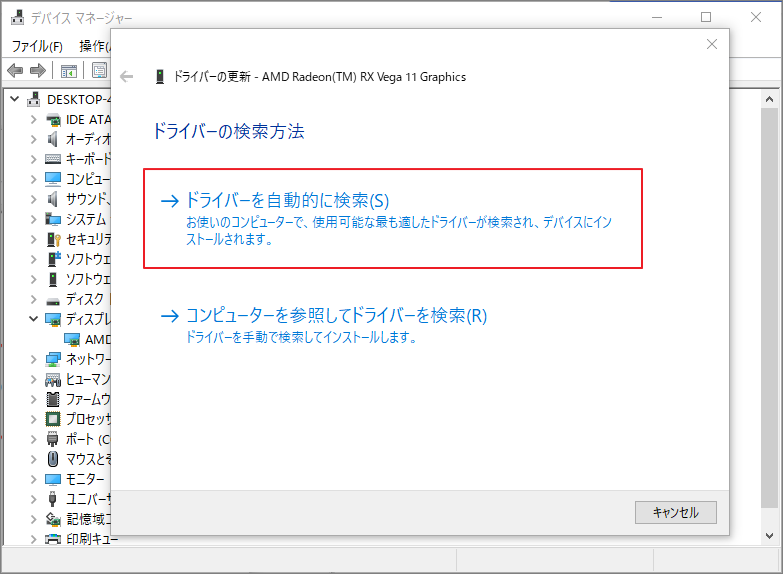This screenshot has width=783, height=574.
Task: Expand the IDE ATA category
Action: point(33,119)
